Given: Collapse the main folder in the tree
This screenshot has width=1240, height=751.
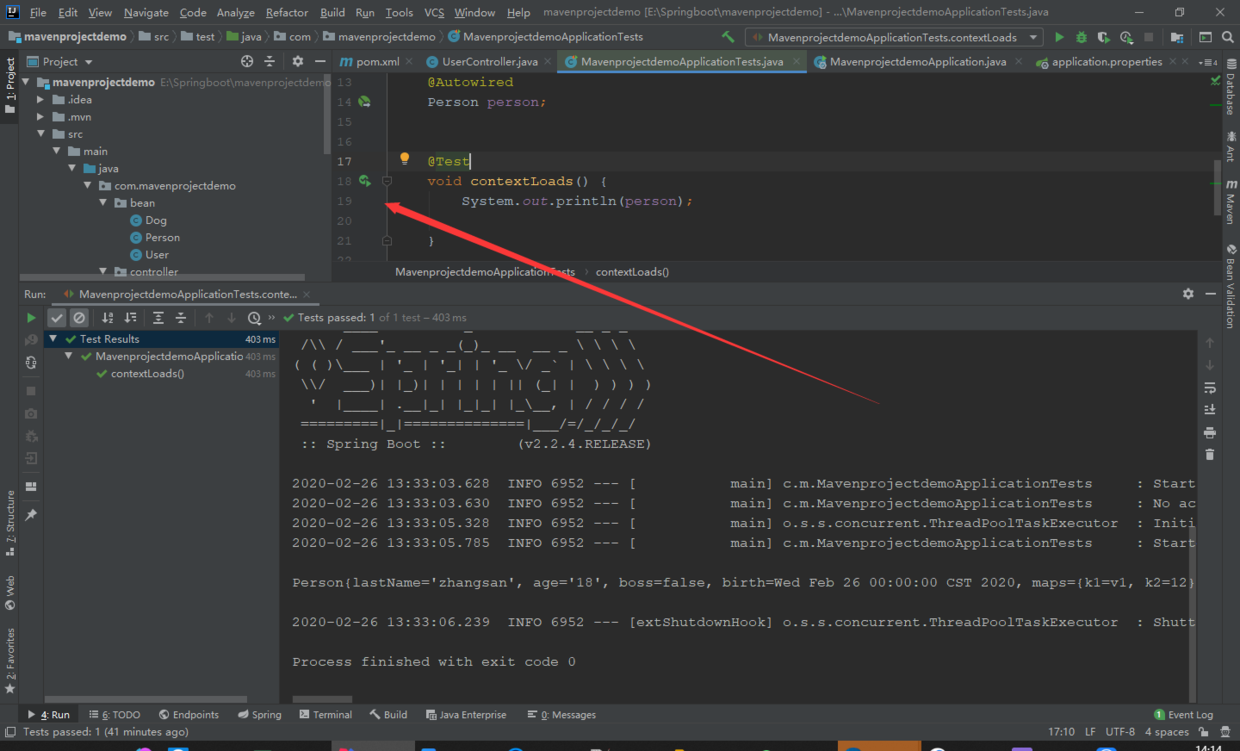Looking at the screenshot, I should 57,151.
